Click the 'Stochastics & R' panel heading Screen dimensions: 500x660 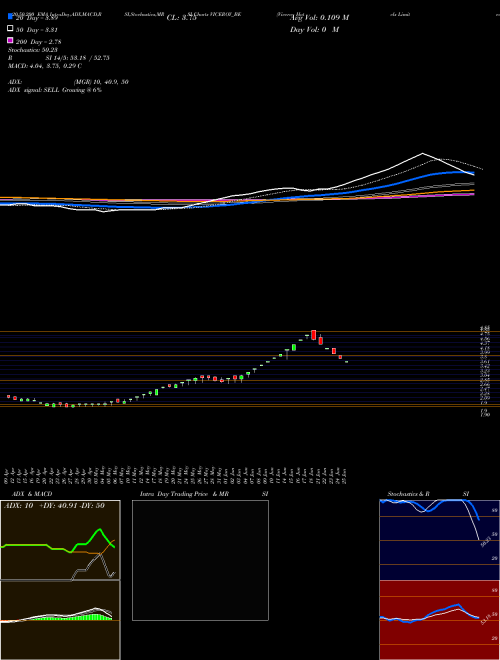pos(409,494)
